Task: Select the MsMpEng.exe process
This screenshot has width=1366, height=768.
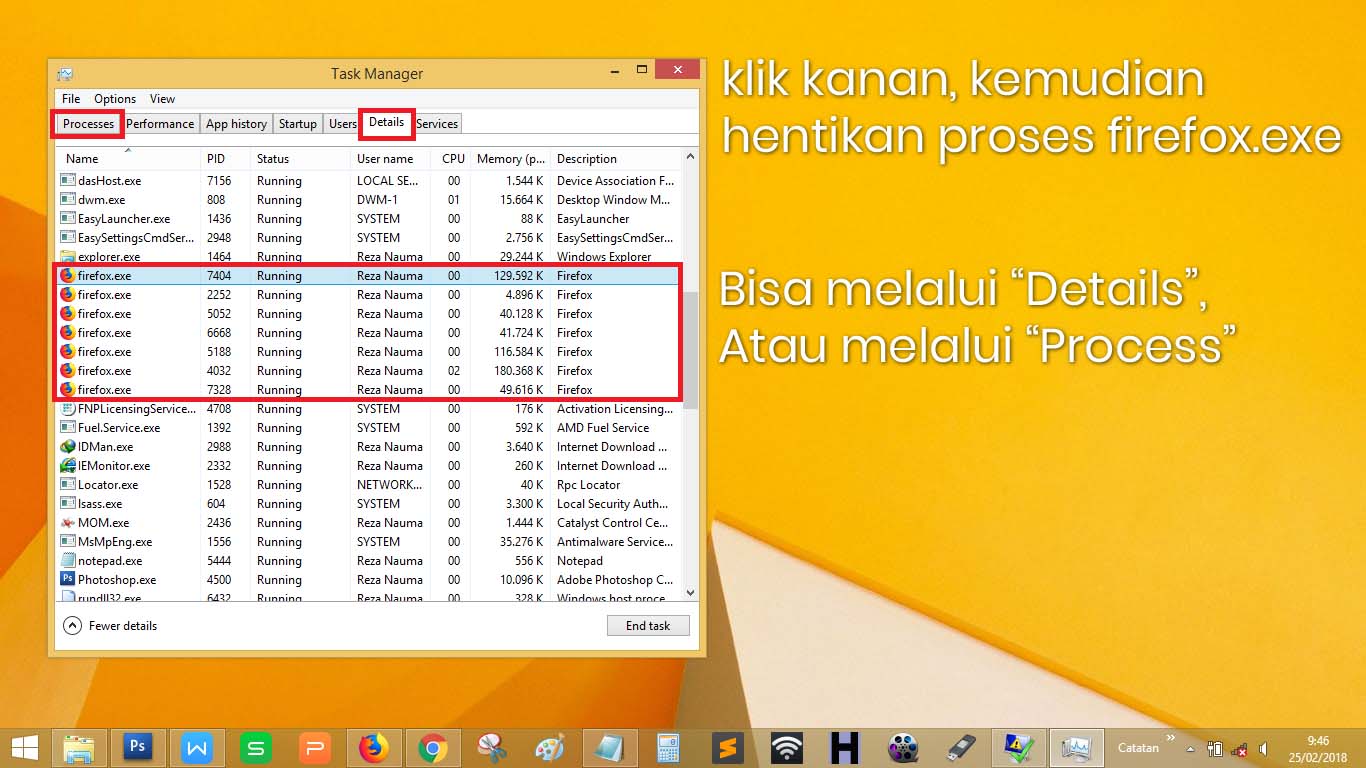Action: (369, 541)
